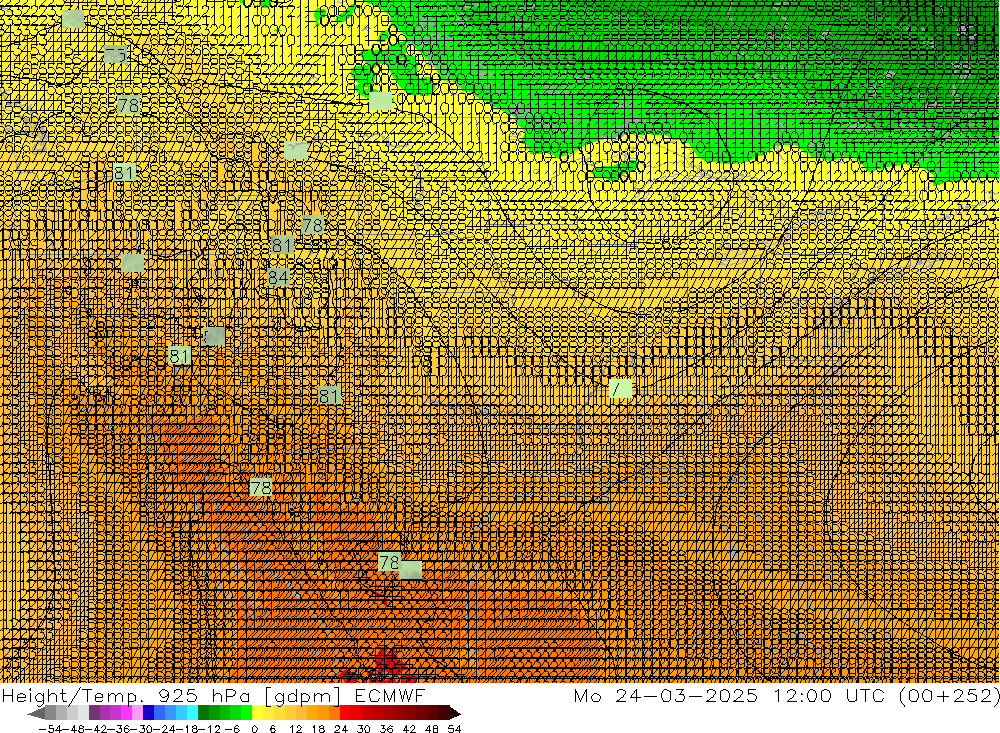
Task: Select the bright red swatch above 24
Action: pos(345,713)
